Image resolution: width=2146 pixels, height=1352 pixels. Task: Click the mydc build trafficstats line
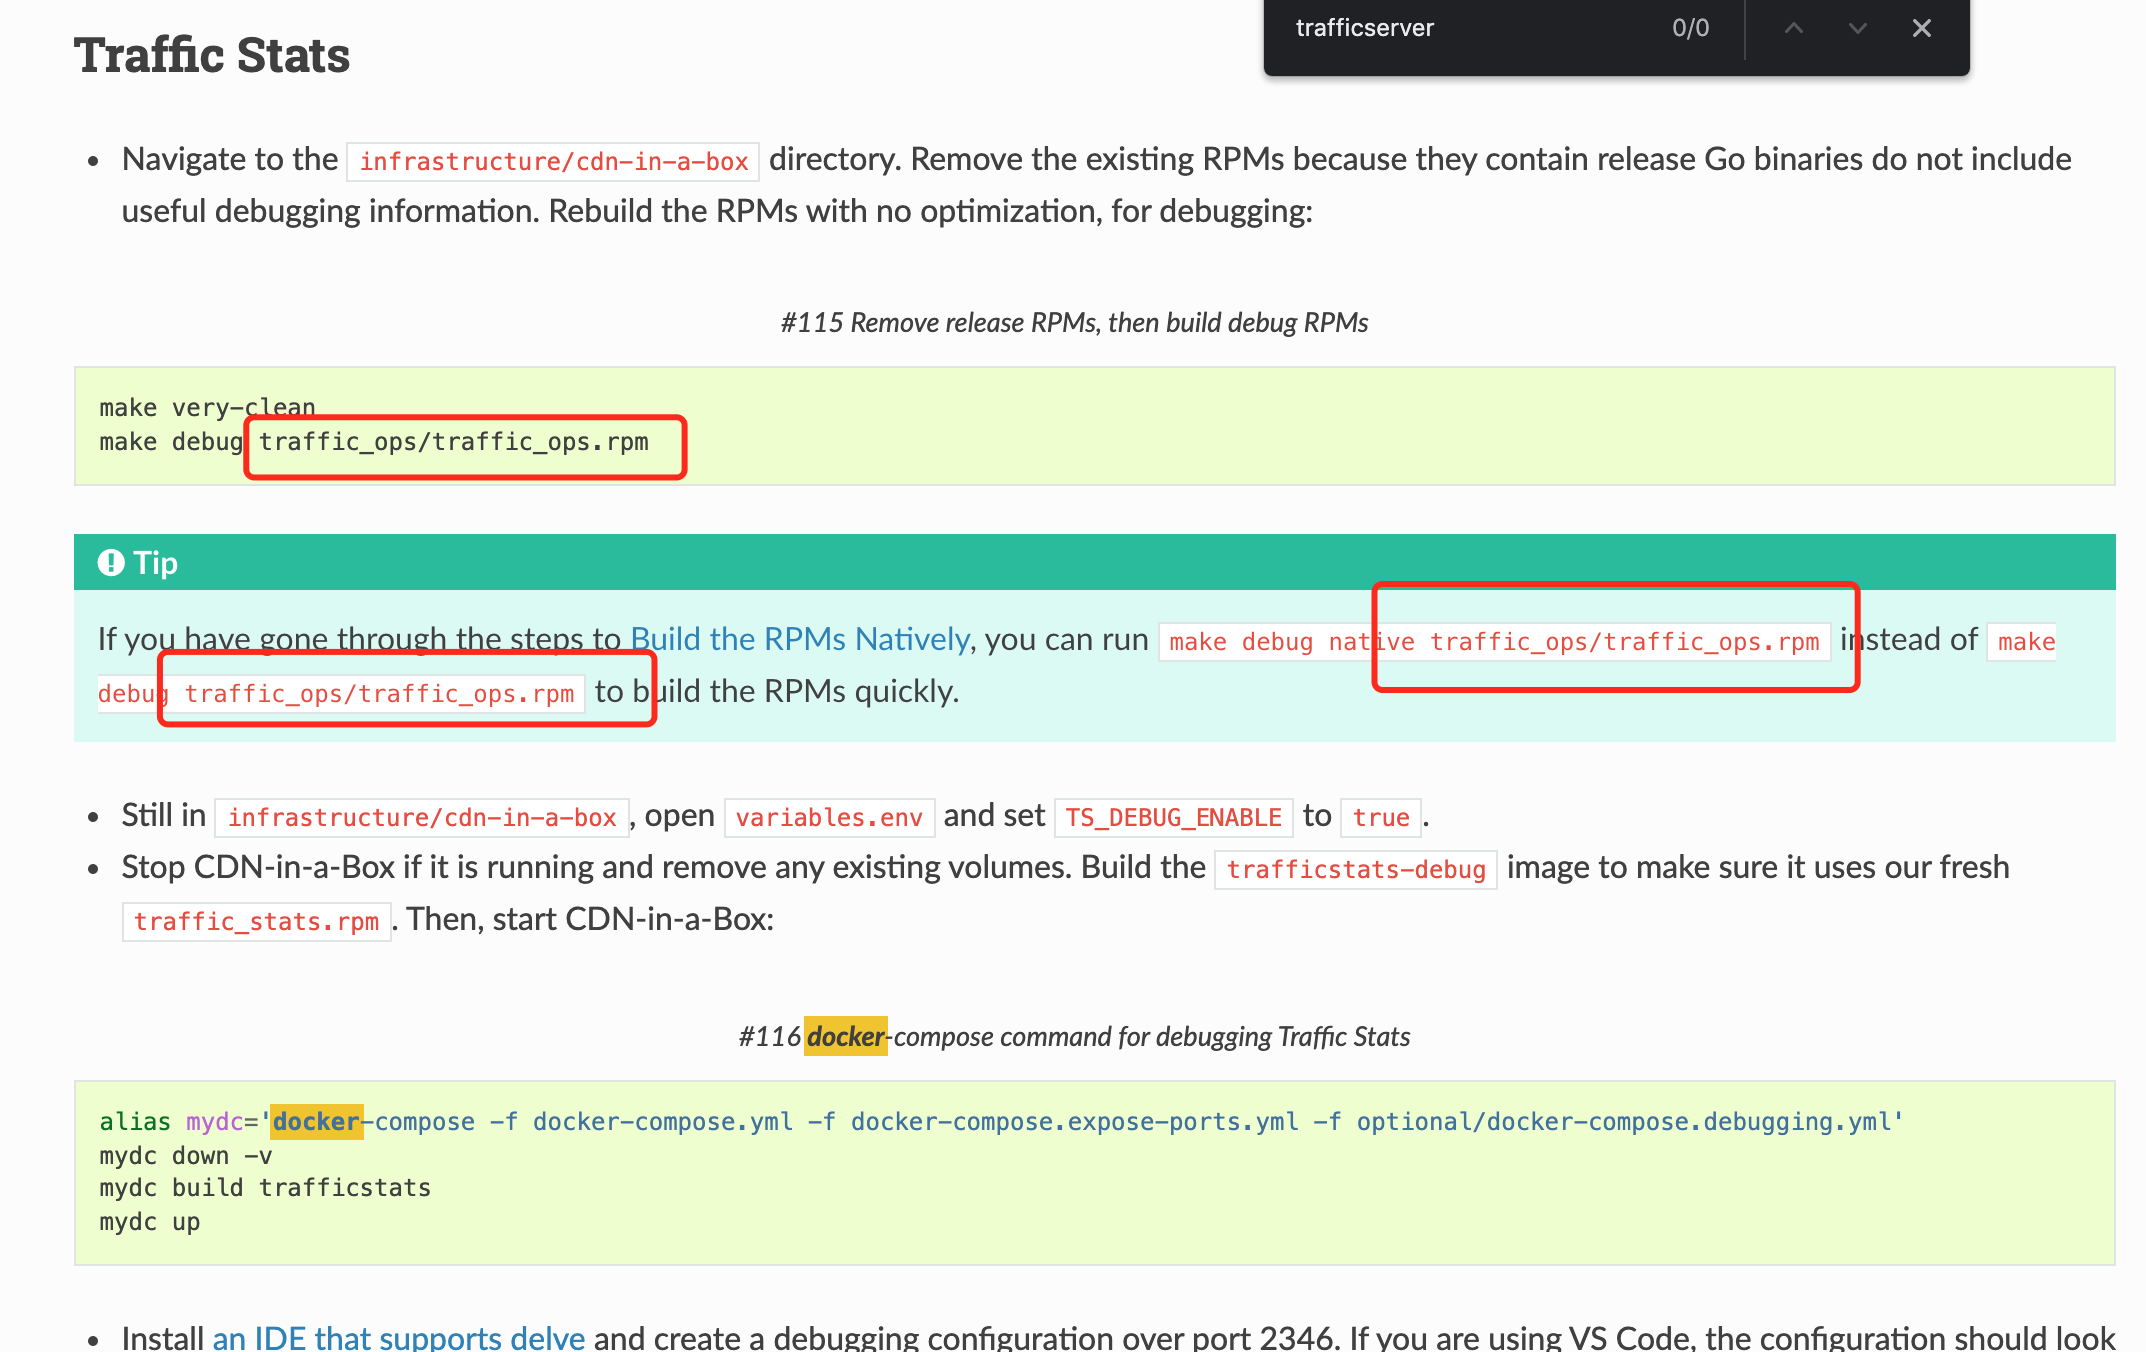click(265, 1188)
